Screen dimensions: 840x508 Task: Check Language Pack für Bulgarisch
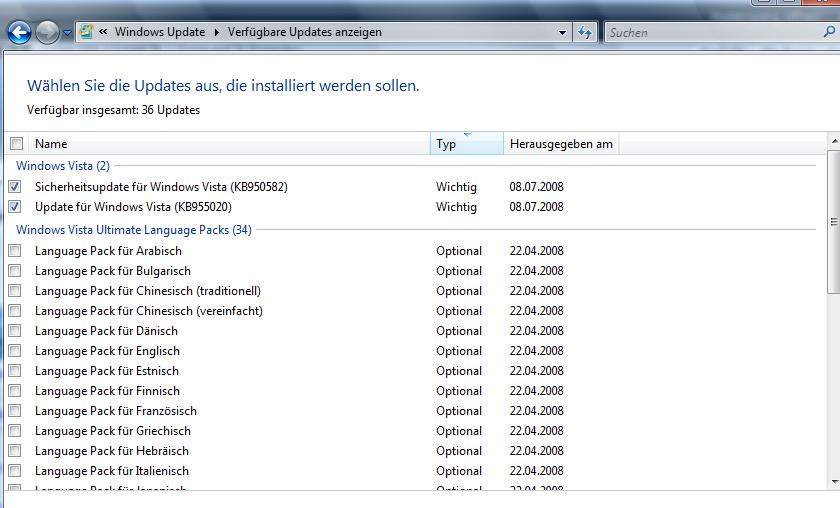coord(14,271)
